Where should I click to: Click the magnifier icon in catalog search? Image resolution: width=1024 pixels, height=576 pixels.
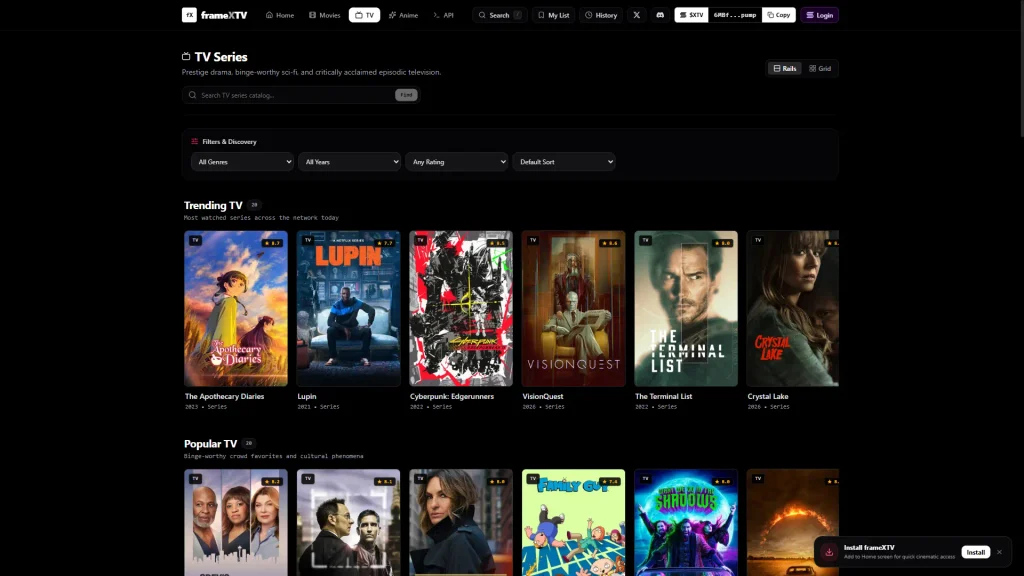pyautogui.click(x=192, y=95)
